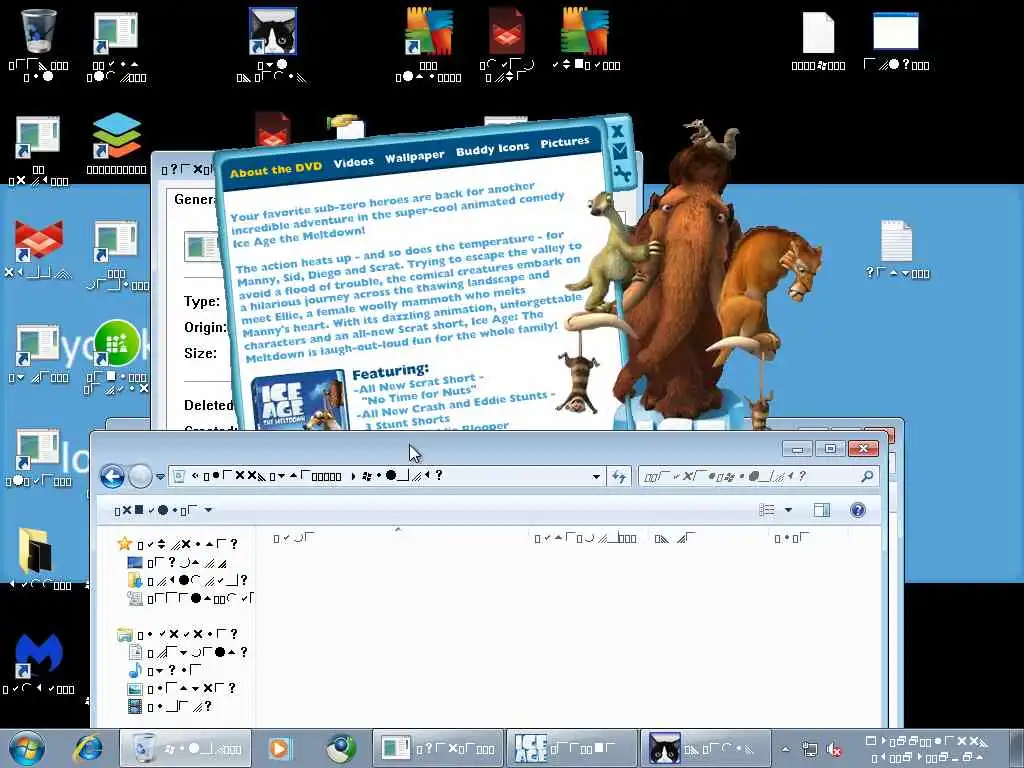Click the network tray icon
Viewport: 1024px width, 768px height.
[810, 749]
